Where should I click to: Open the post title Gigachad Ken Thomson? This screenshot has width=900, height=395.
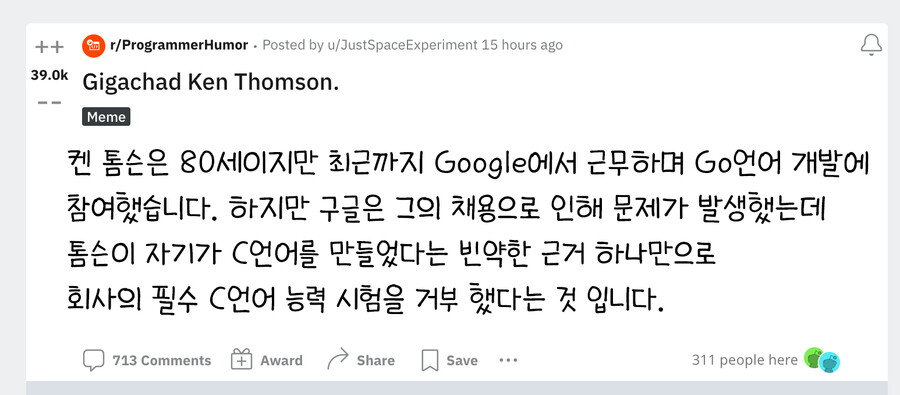point(211,83)
